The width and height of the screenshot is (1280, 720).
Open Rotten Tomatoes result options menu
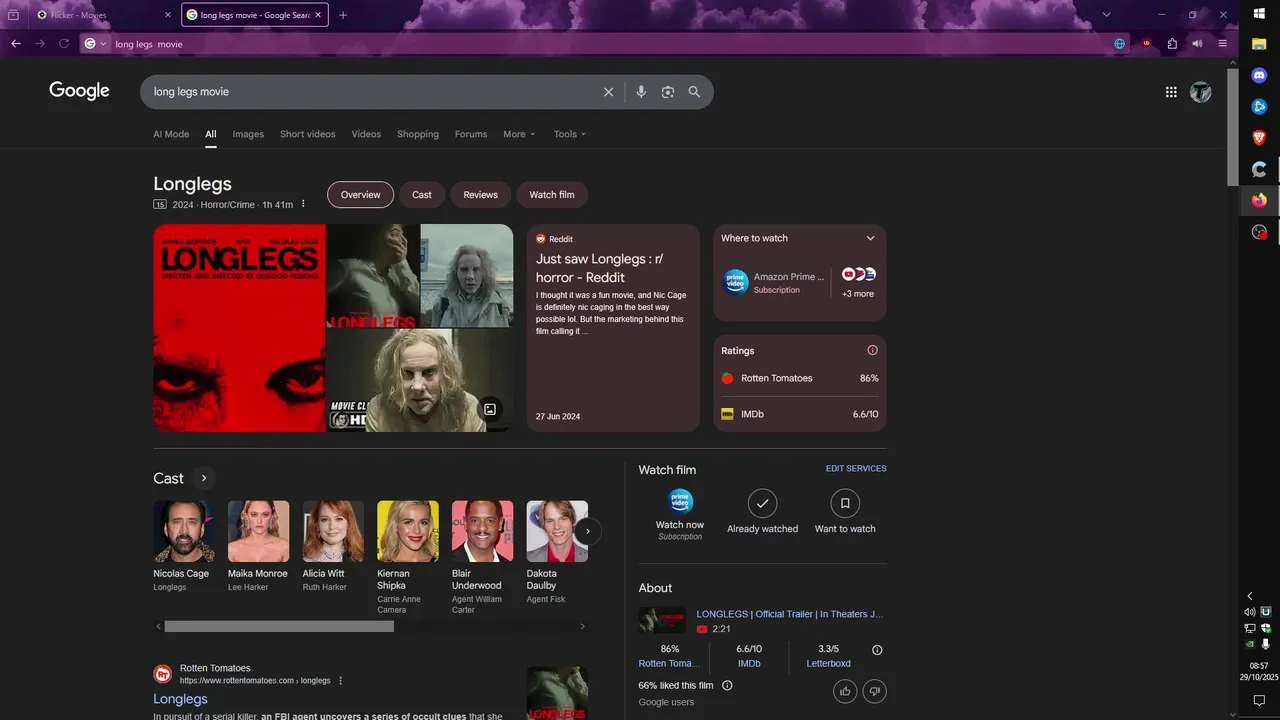(x=341, y=681)
